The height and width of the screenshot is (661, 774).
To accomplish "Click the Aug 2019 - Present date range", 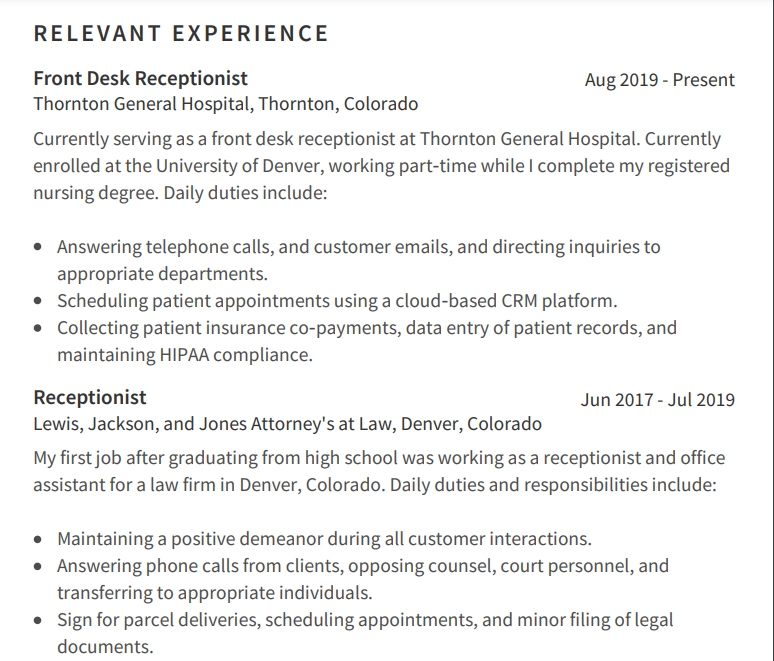I will pyautogui.click(x=660, y=80).
